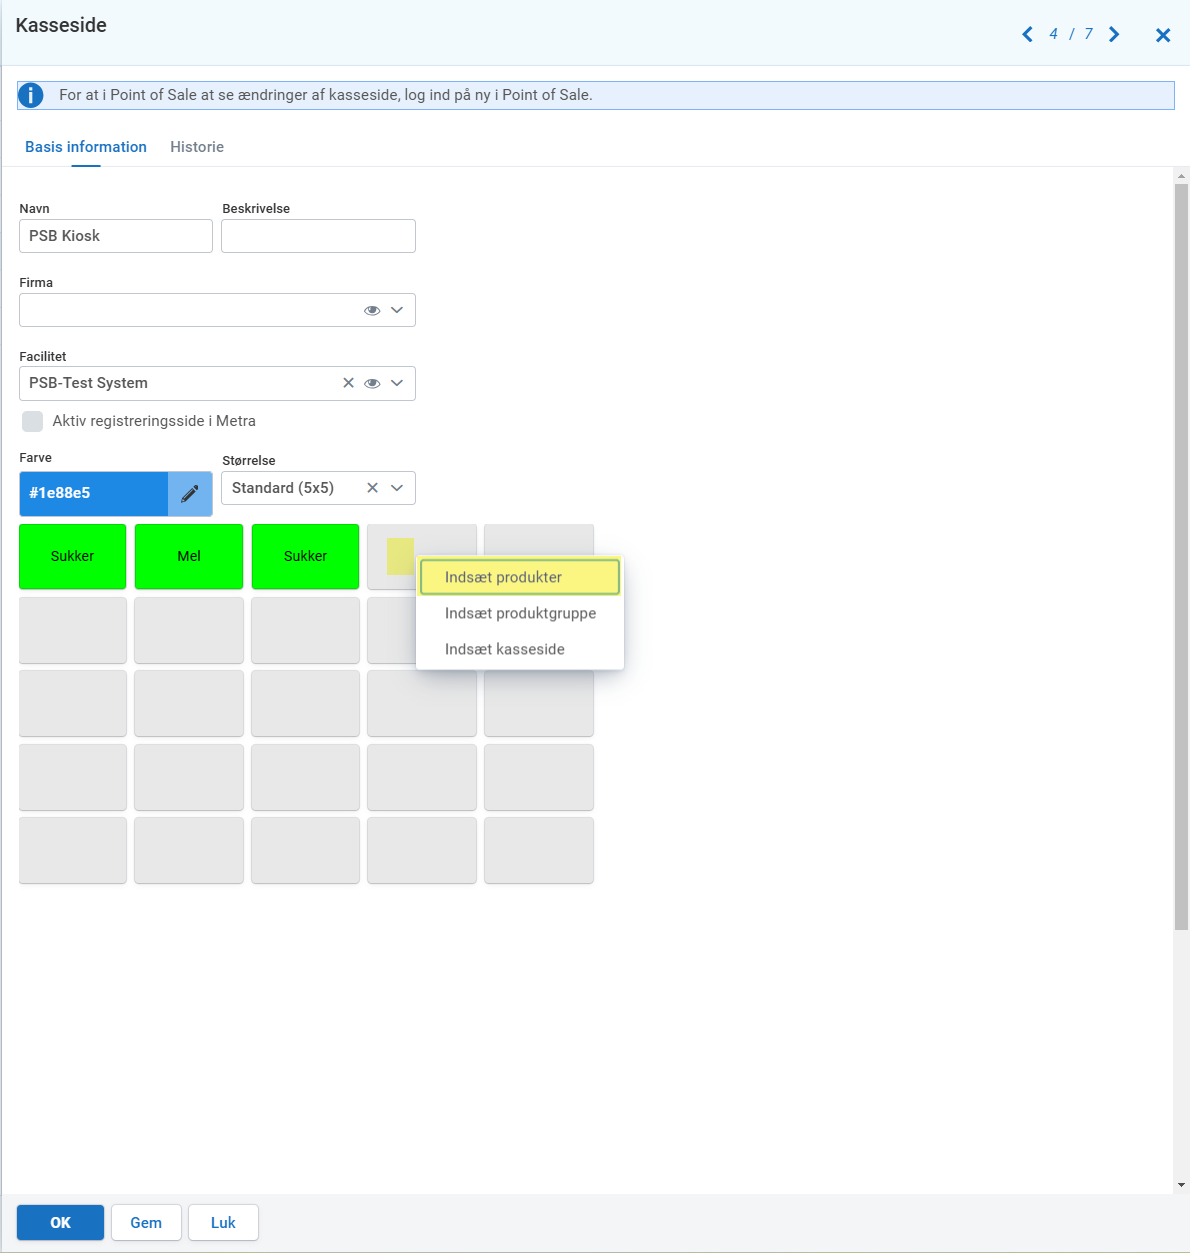Clear the Facilitet field value
This screenshot has width=1190, height=1253.
click(x=348, y=383)
